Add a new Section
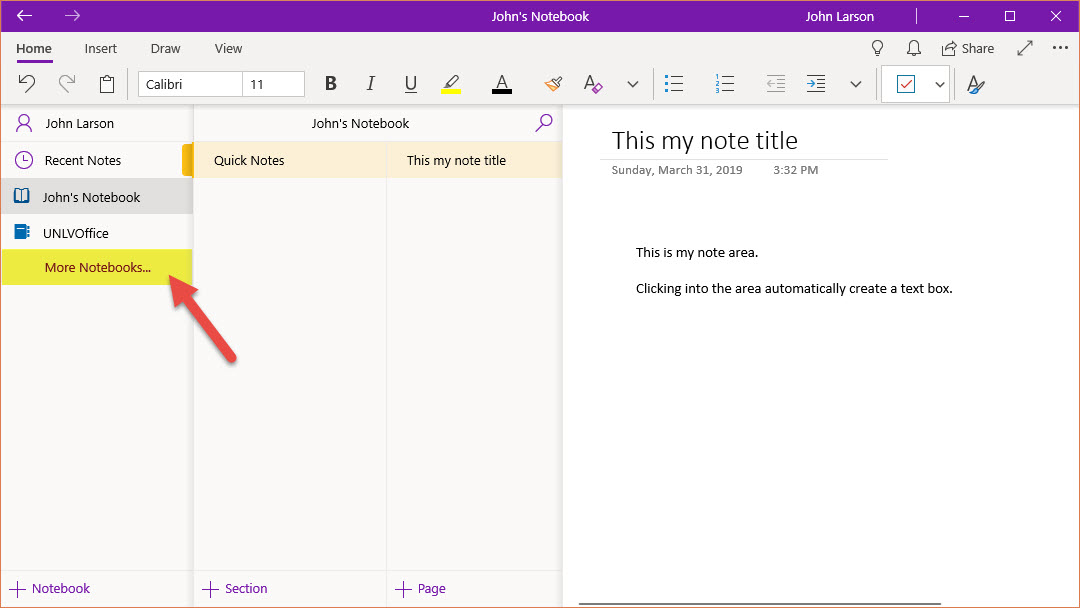Screen dimensions: 1080x608 point(236,589)
